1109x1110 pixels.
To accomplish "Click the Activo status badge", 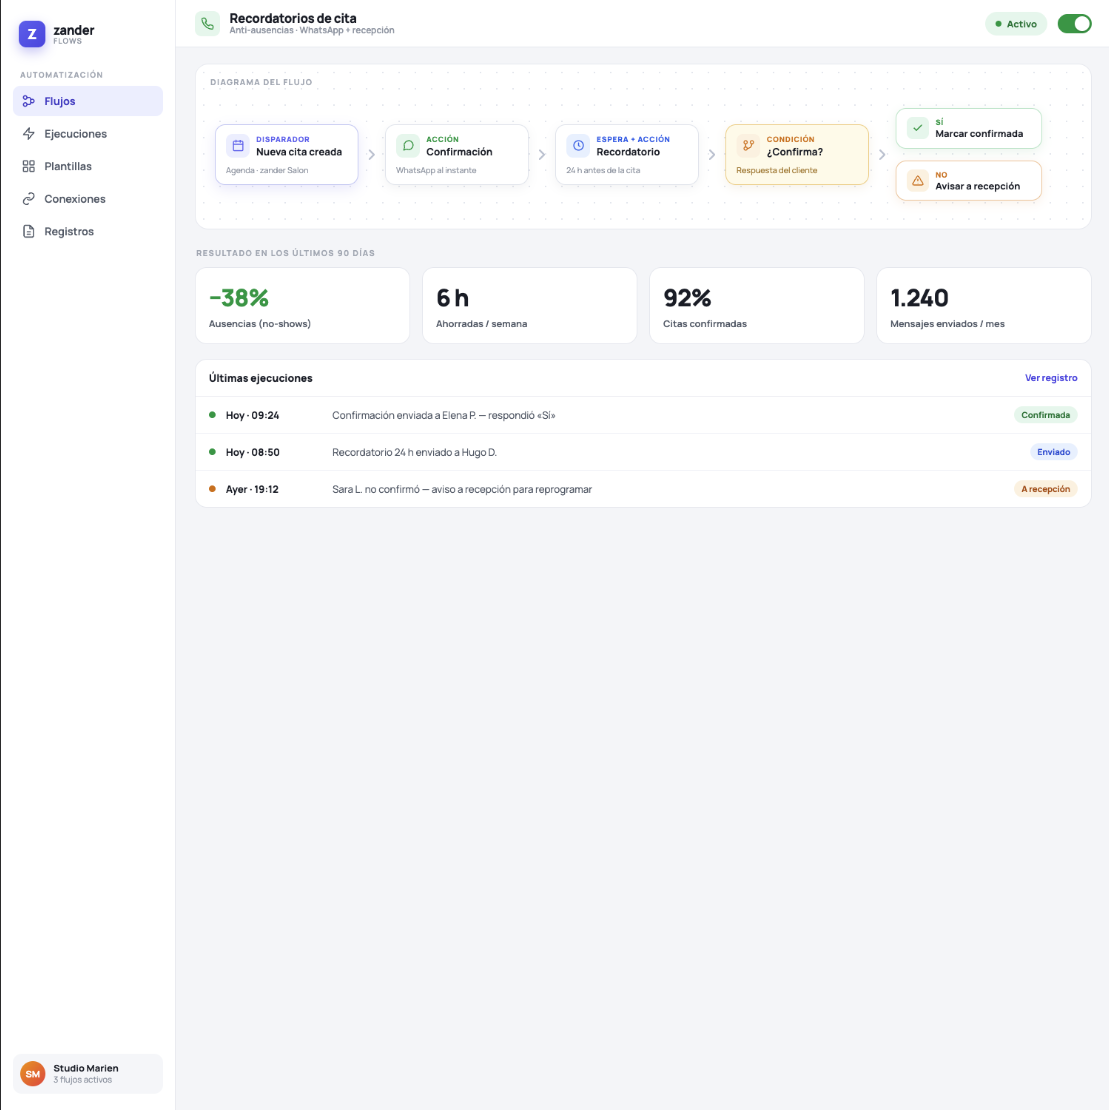I will 1016,23.
